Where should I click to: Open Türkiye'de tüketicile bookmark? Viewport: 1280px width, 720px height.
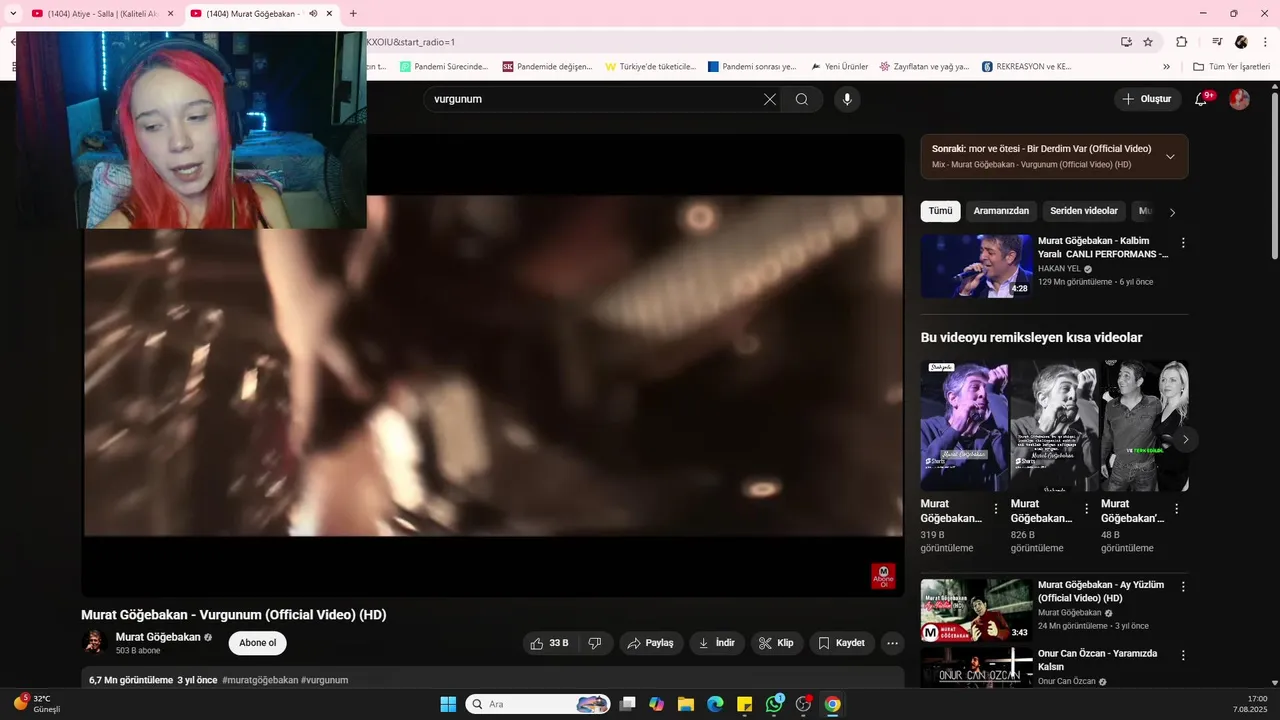pyautogui.click(x=650, y=67)
